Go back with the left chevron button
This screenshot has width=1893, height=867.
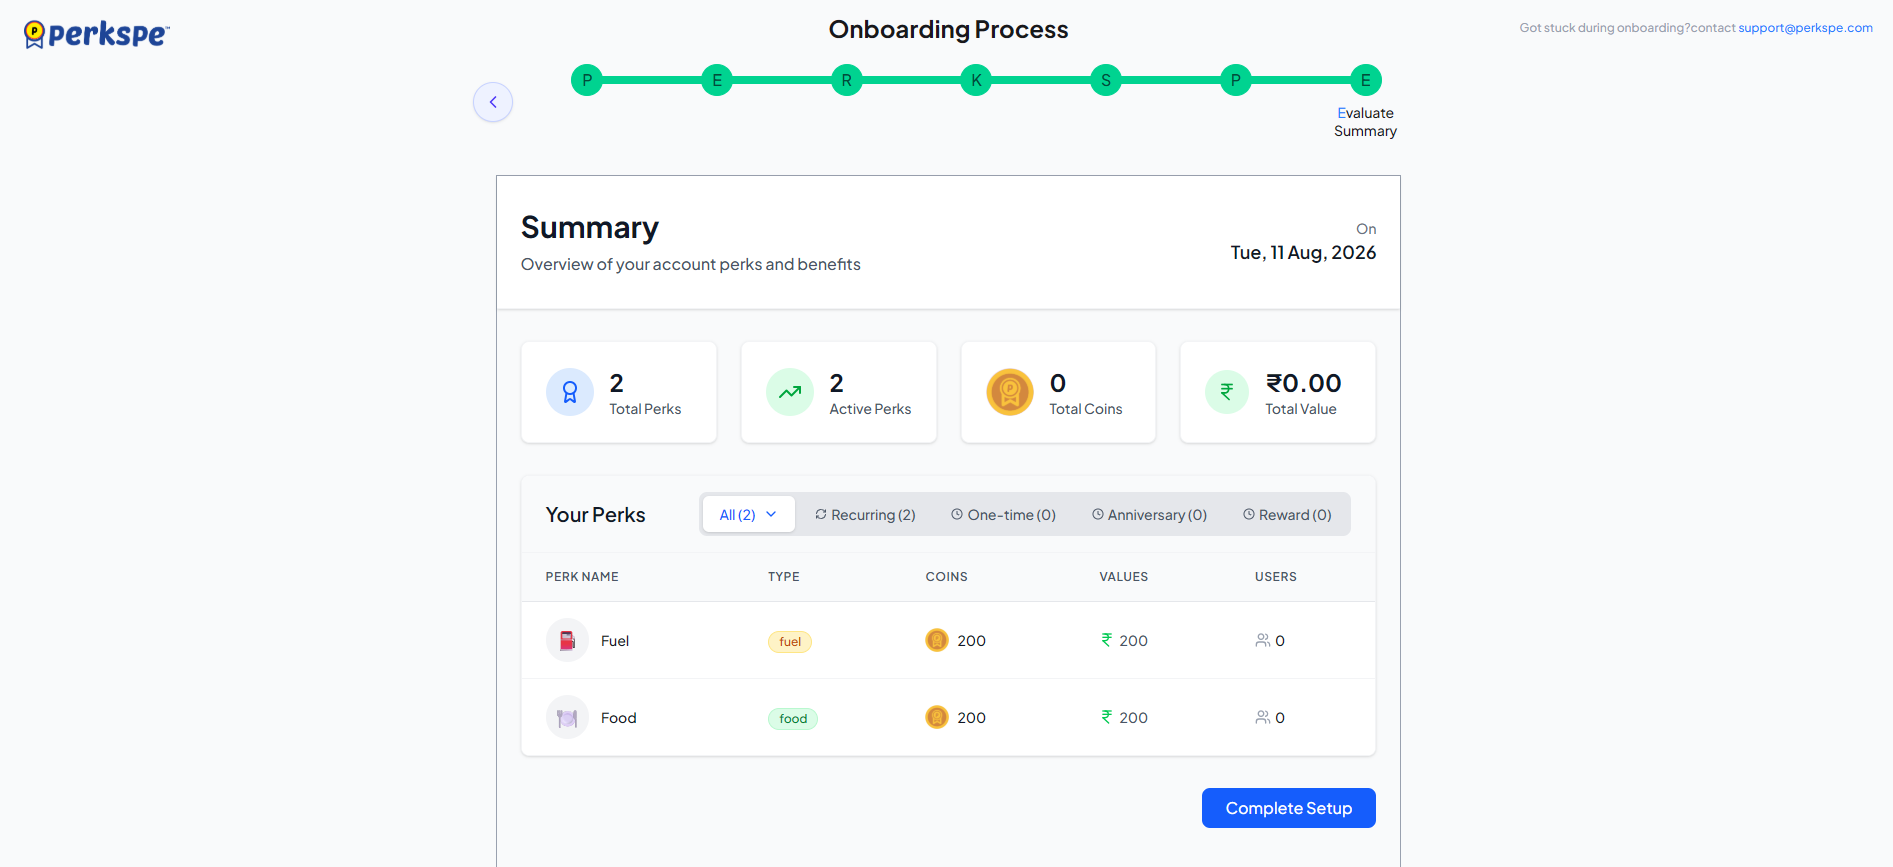click(x=493, y=102)
